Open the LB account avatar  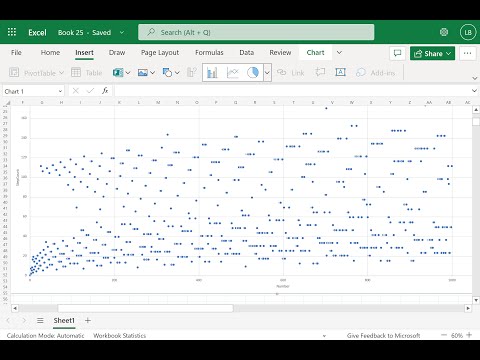[468, 32]
